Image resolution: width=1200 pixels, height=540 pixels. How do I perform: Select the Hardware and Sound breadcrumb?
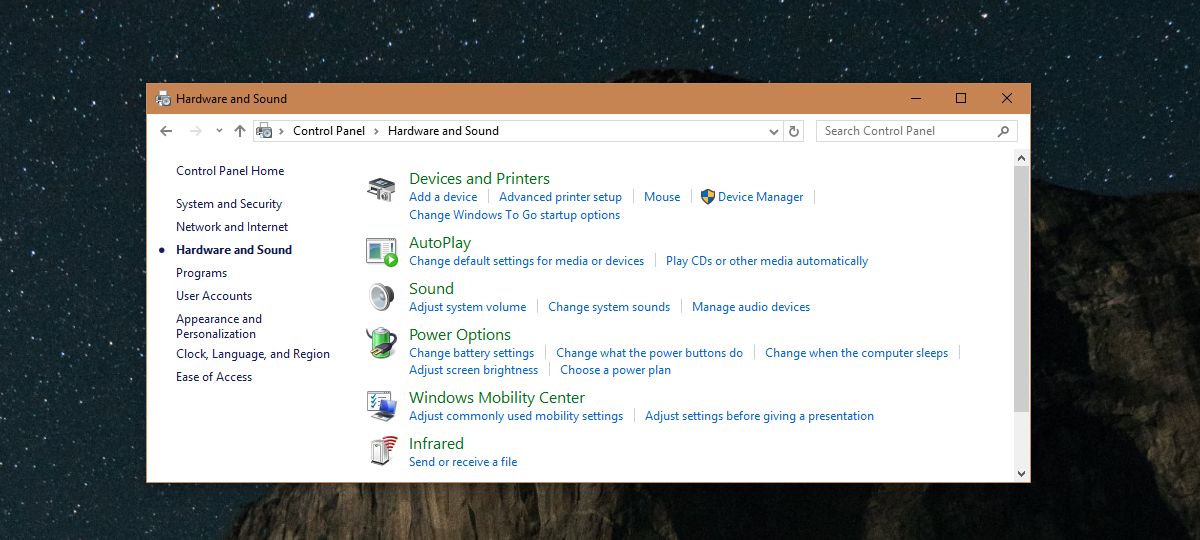coord(443,131)
